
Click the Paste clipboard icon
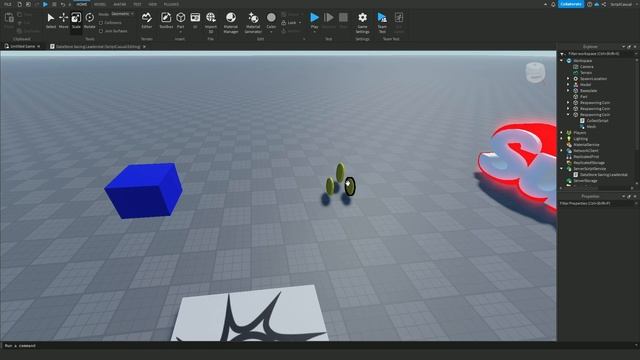tap(9, 18)
